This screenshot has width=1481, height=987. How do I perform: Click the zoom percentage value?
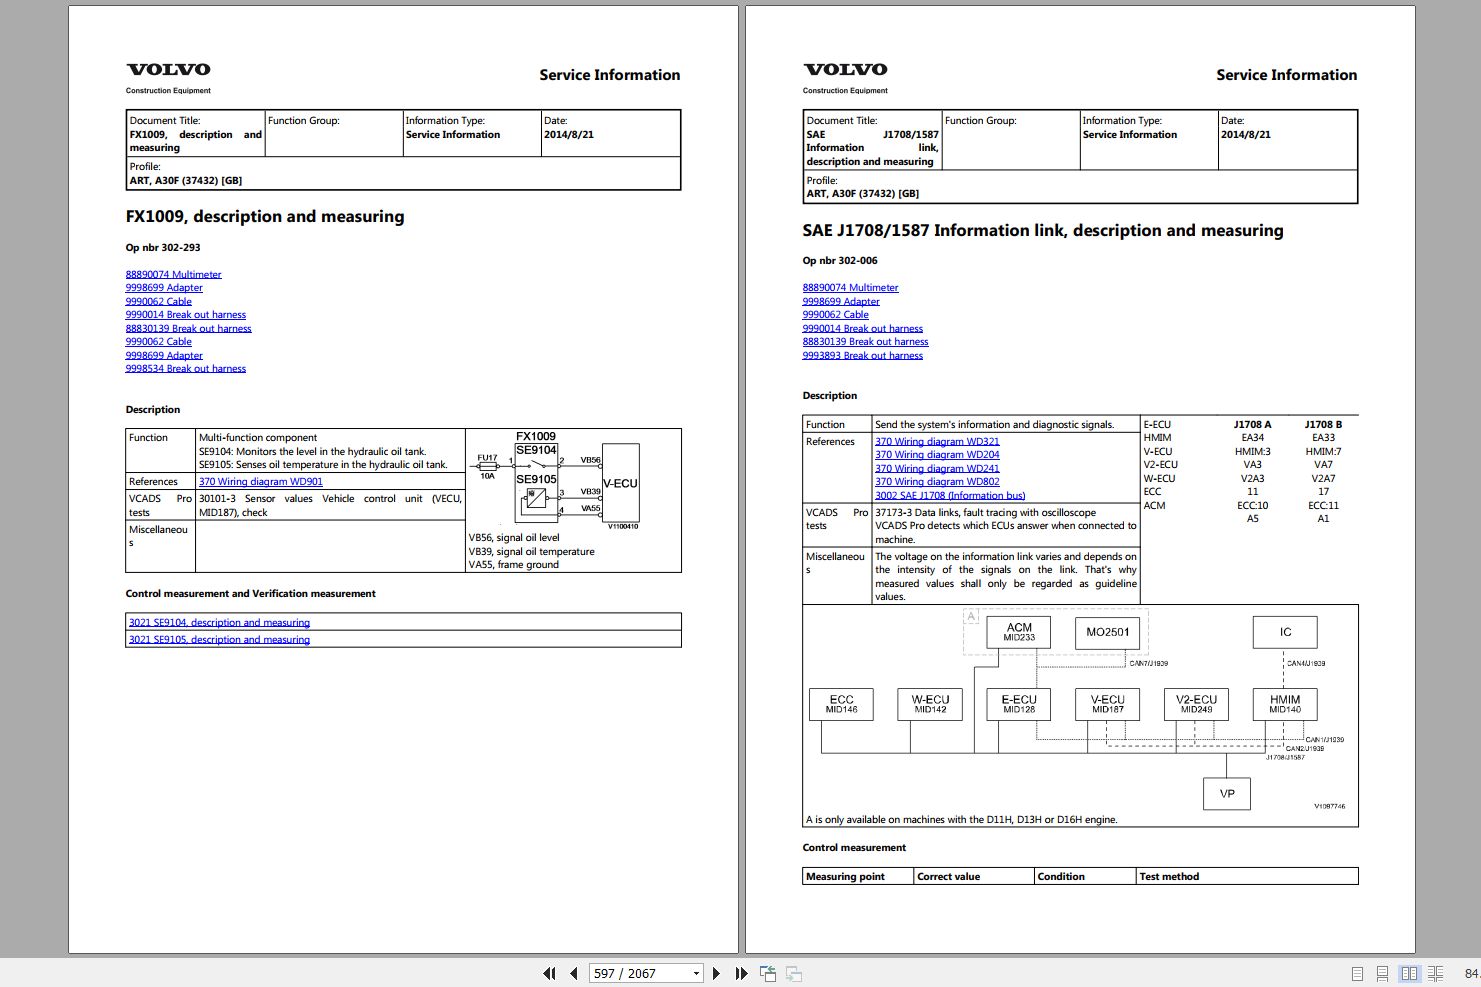coord(1470,973)
